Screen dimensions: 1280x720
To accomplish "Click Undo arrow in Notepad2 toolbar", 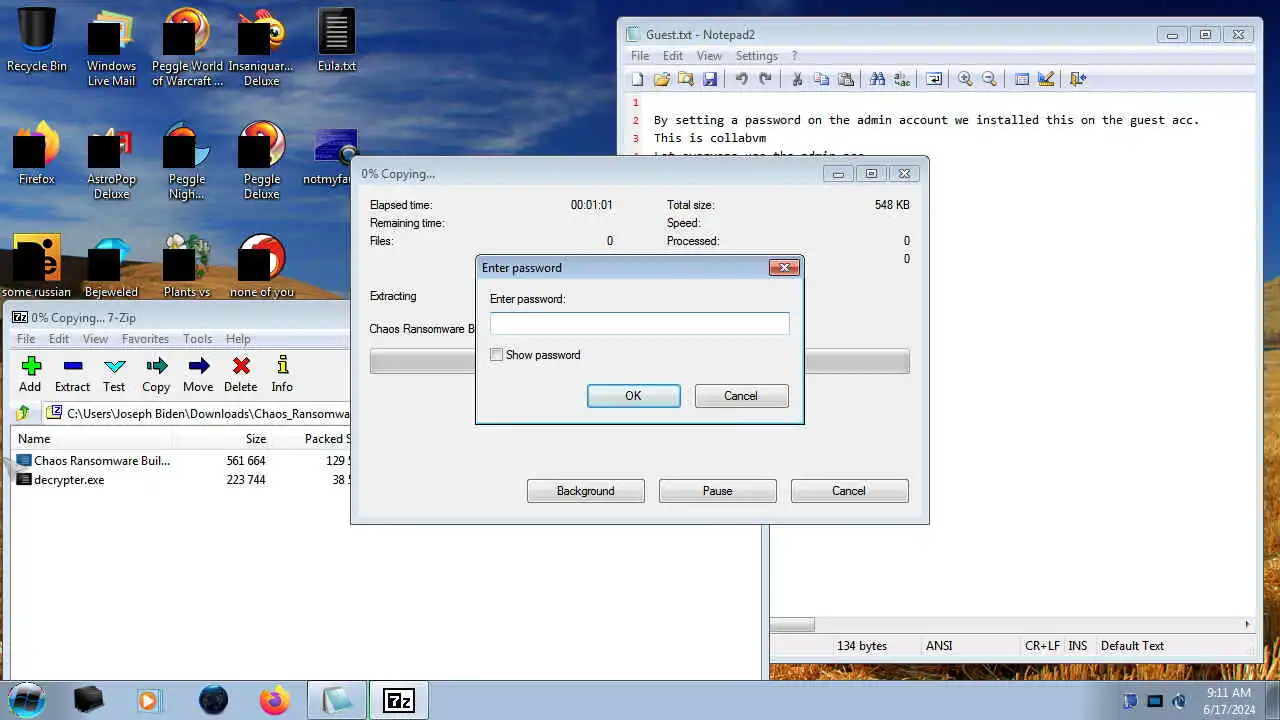I will (741, 79).
